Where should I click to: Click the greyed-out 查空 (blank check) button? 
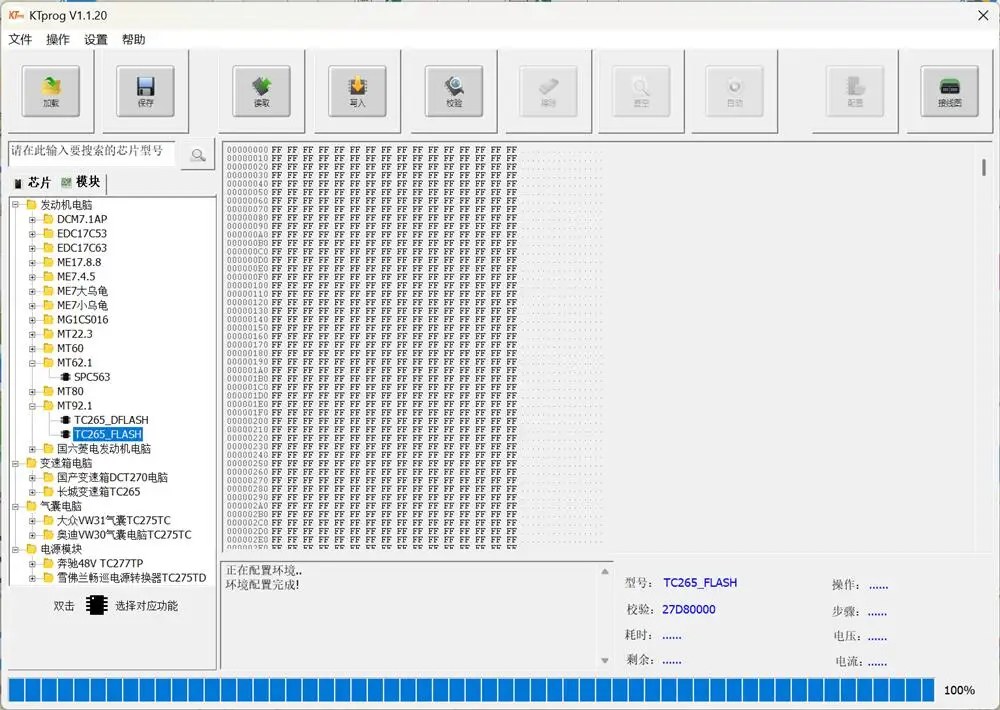641,91
